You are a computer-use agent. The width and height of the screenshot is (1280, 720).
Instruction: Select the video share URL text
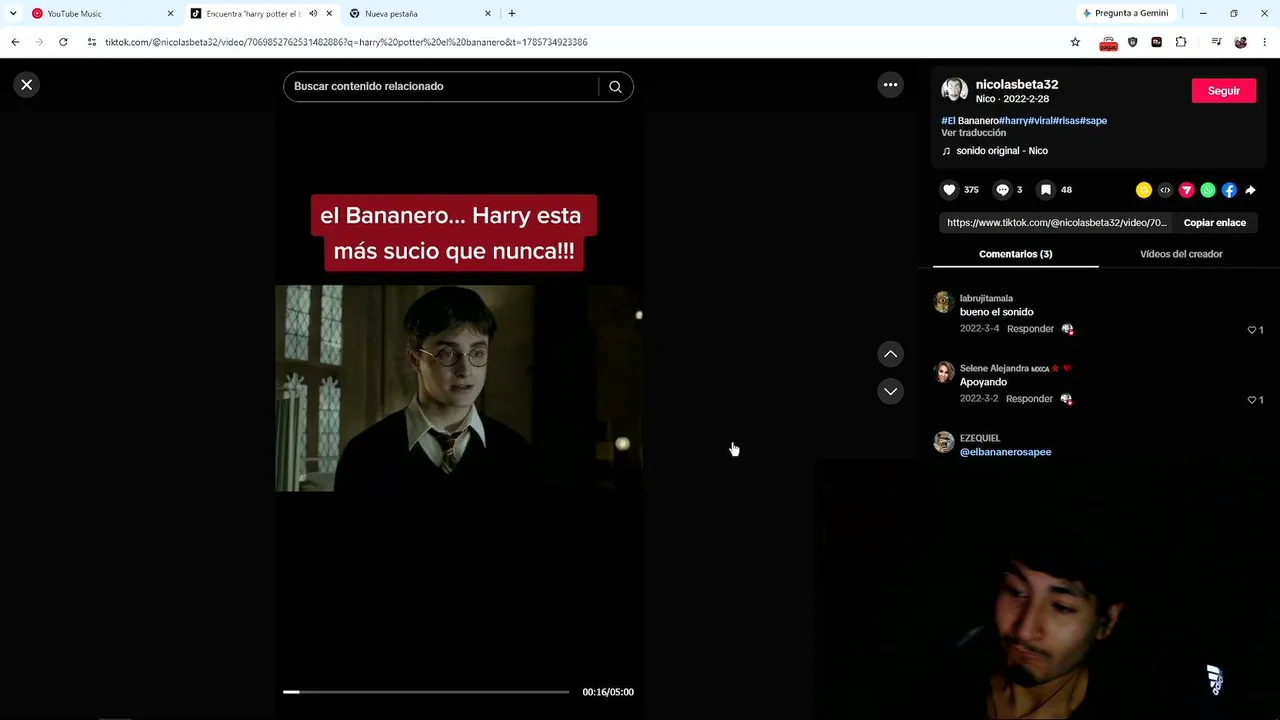1057,223
